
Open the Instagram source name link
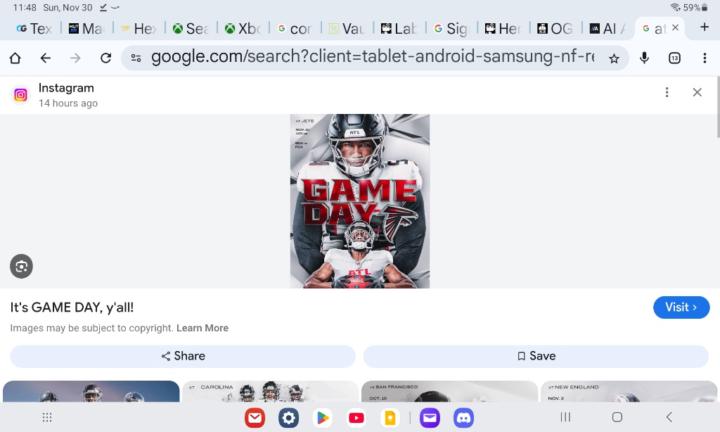66,88
